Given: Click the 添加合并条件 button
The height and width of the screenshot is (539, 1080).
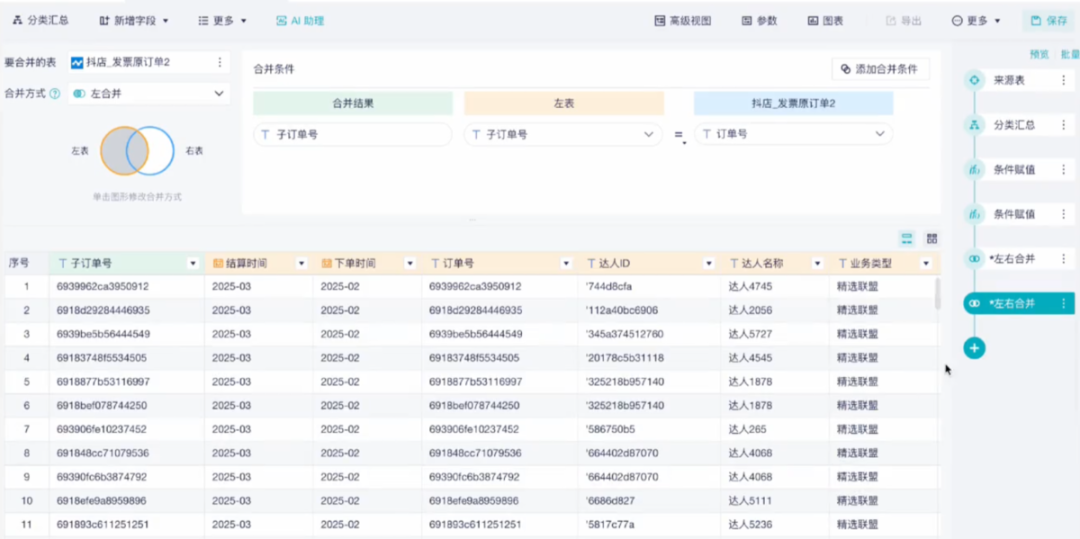Looking at the screenshot, I should [x=880, y=70].
